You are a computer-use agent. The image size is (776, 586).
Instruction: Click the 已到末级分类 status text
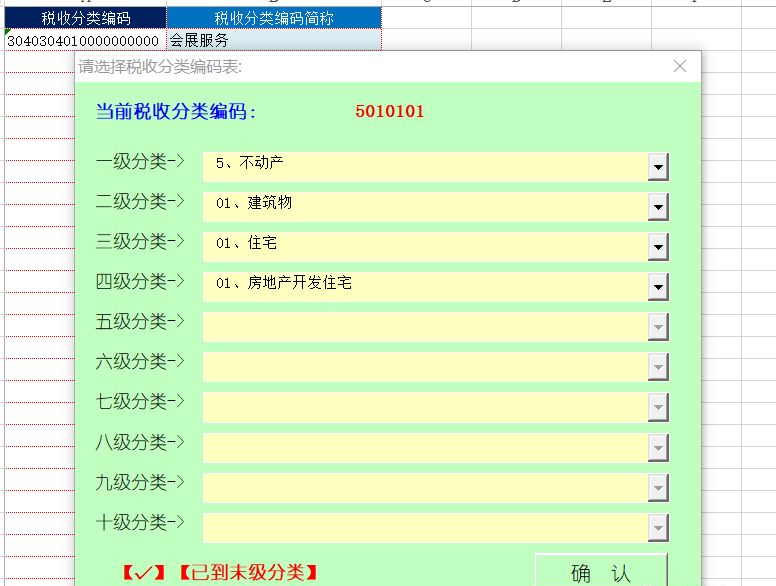(x=248, y=573)
